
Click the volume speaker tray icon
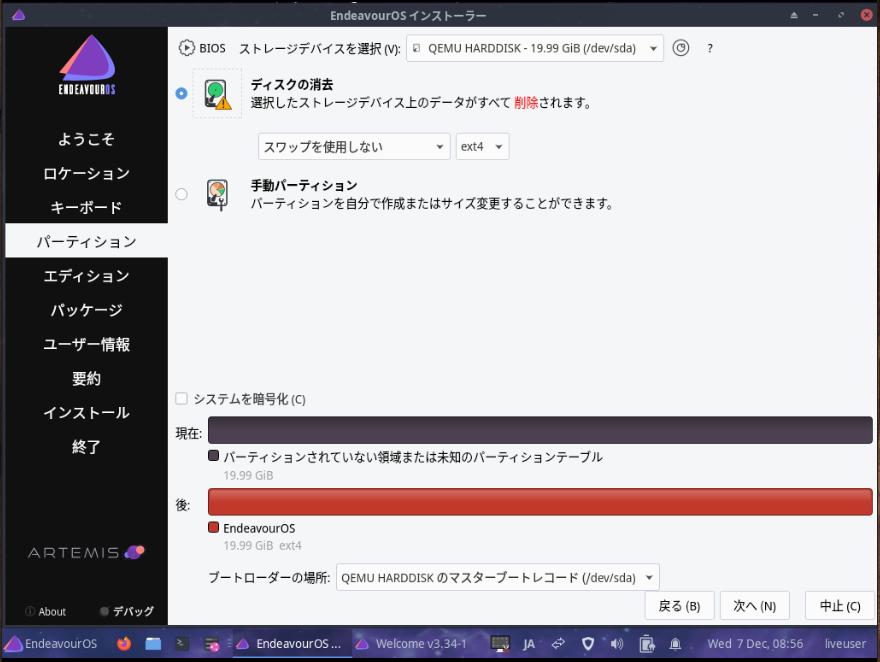tap(617, 643)
